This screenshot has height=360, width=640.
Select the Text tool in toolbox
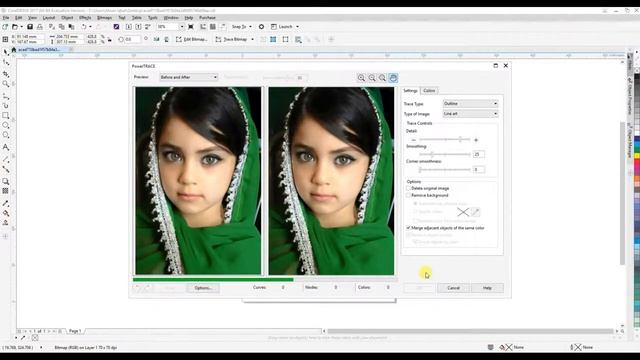click(6, 147)
